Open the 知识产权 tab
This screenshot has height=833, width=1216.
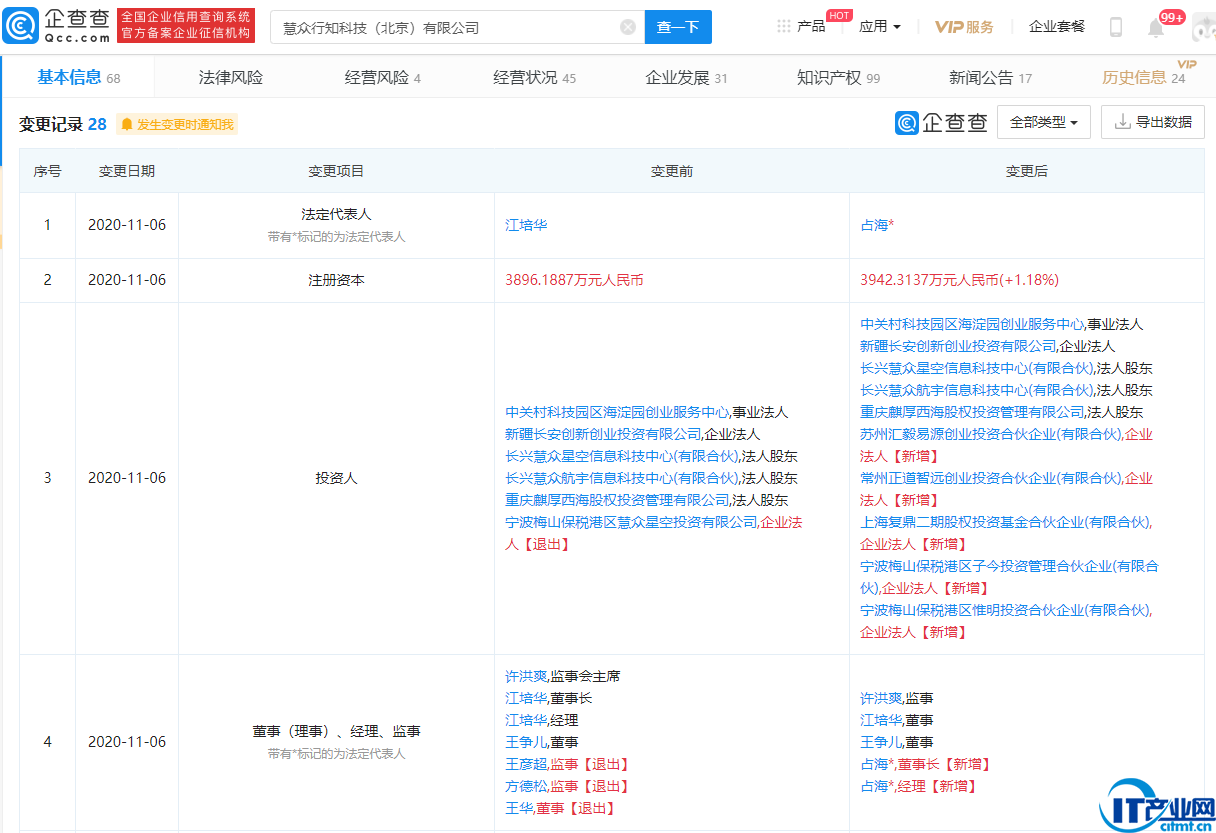point(838,77)
